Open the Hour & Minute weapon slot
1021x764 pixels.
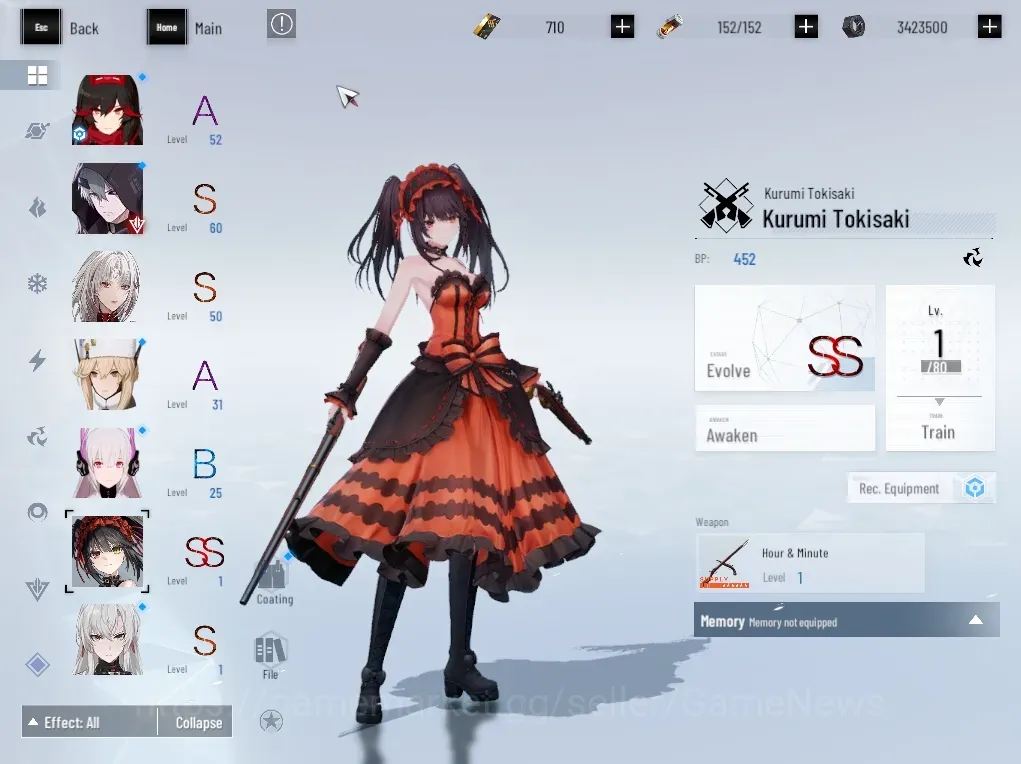coord(810,563)
